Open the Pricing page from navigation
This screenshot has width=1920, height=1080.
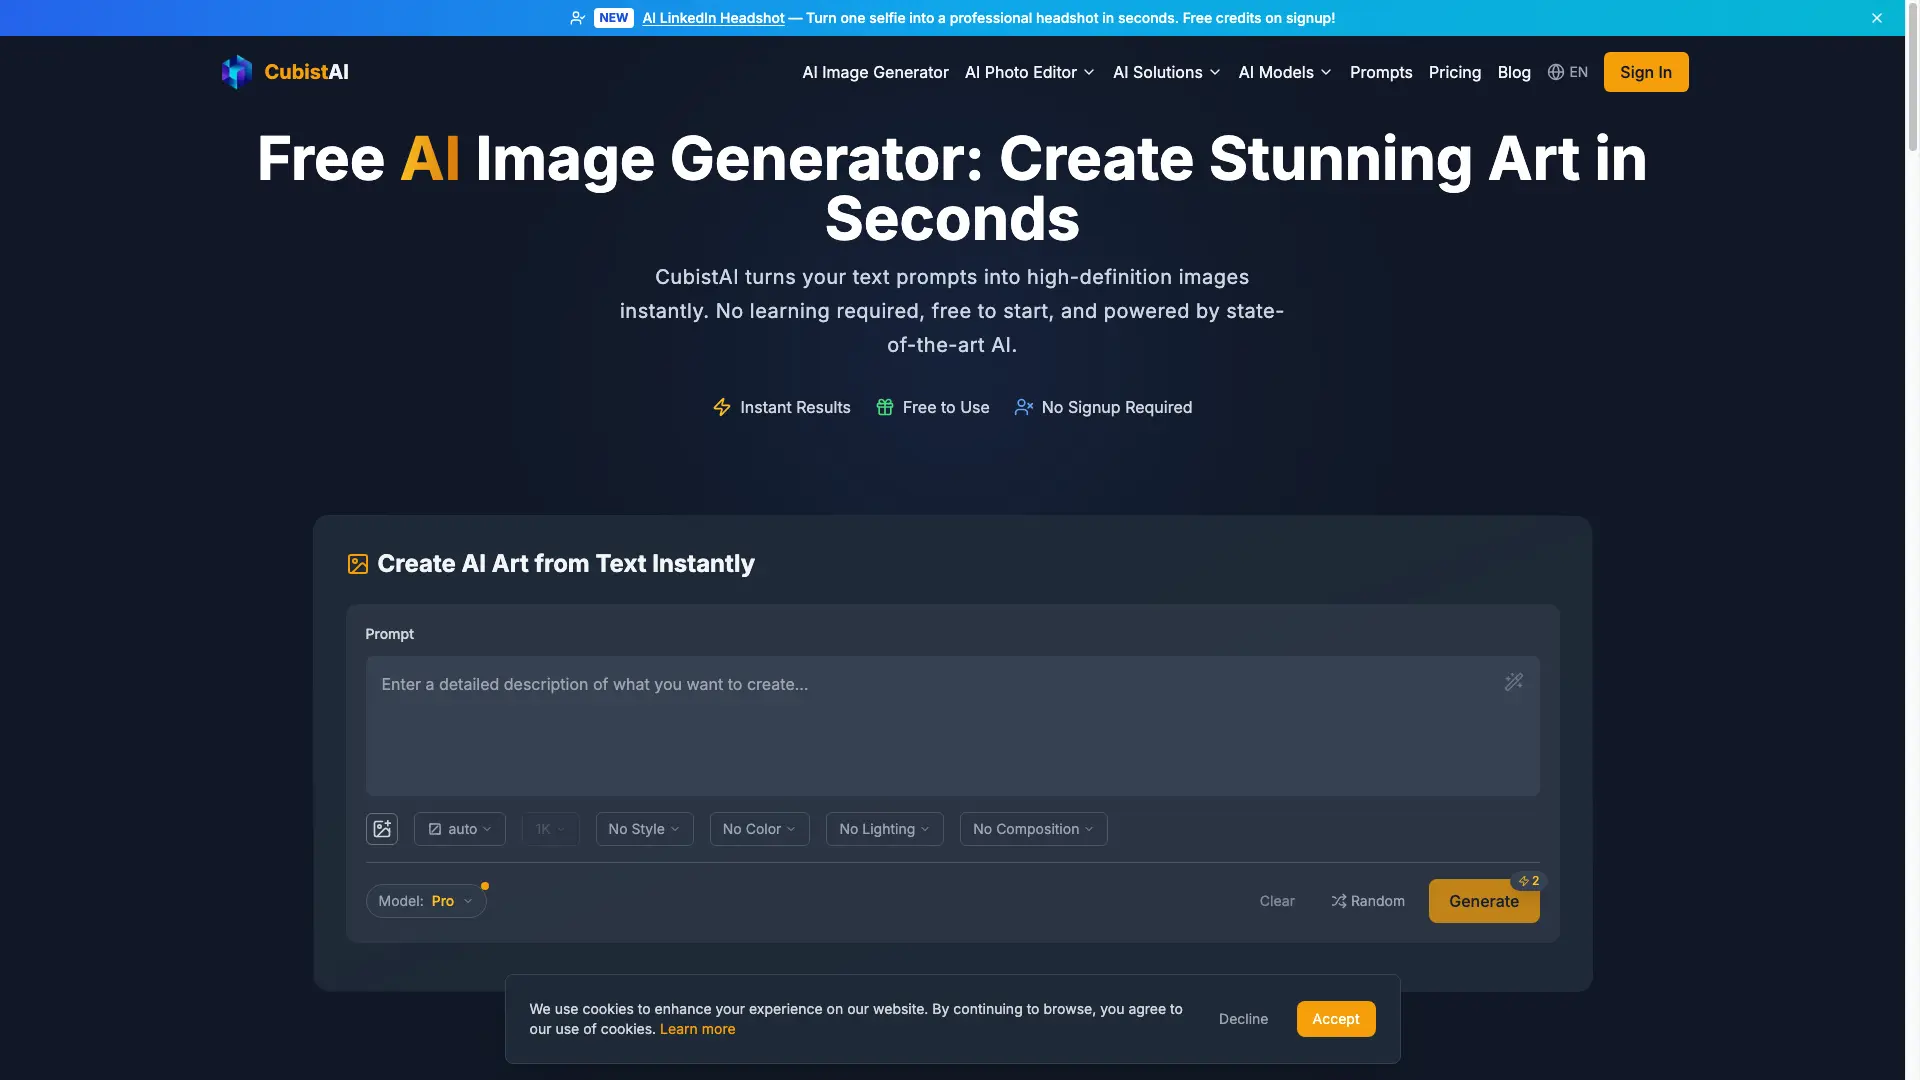[1455, 72]
